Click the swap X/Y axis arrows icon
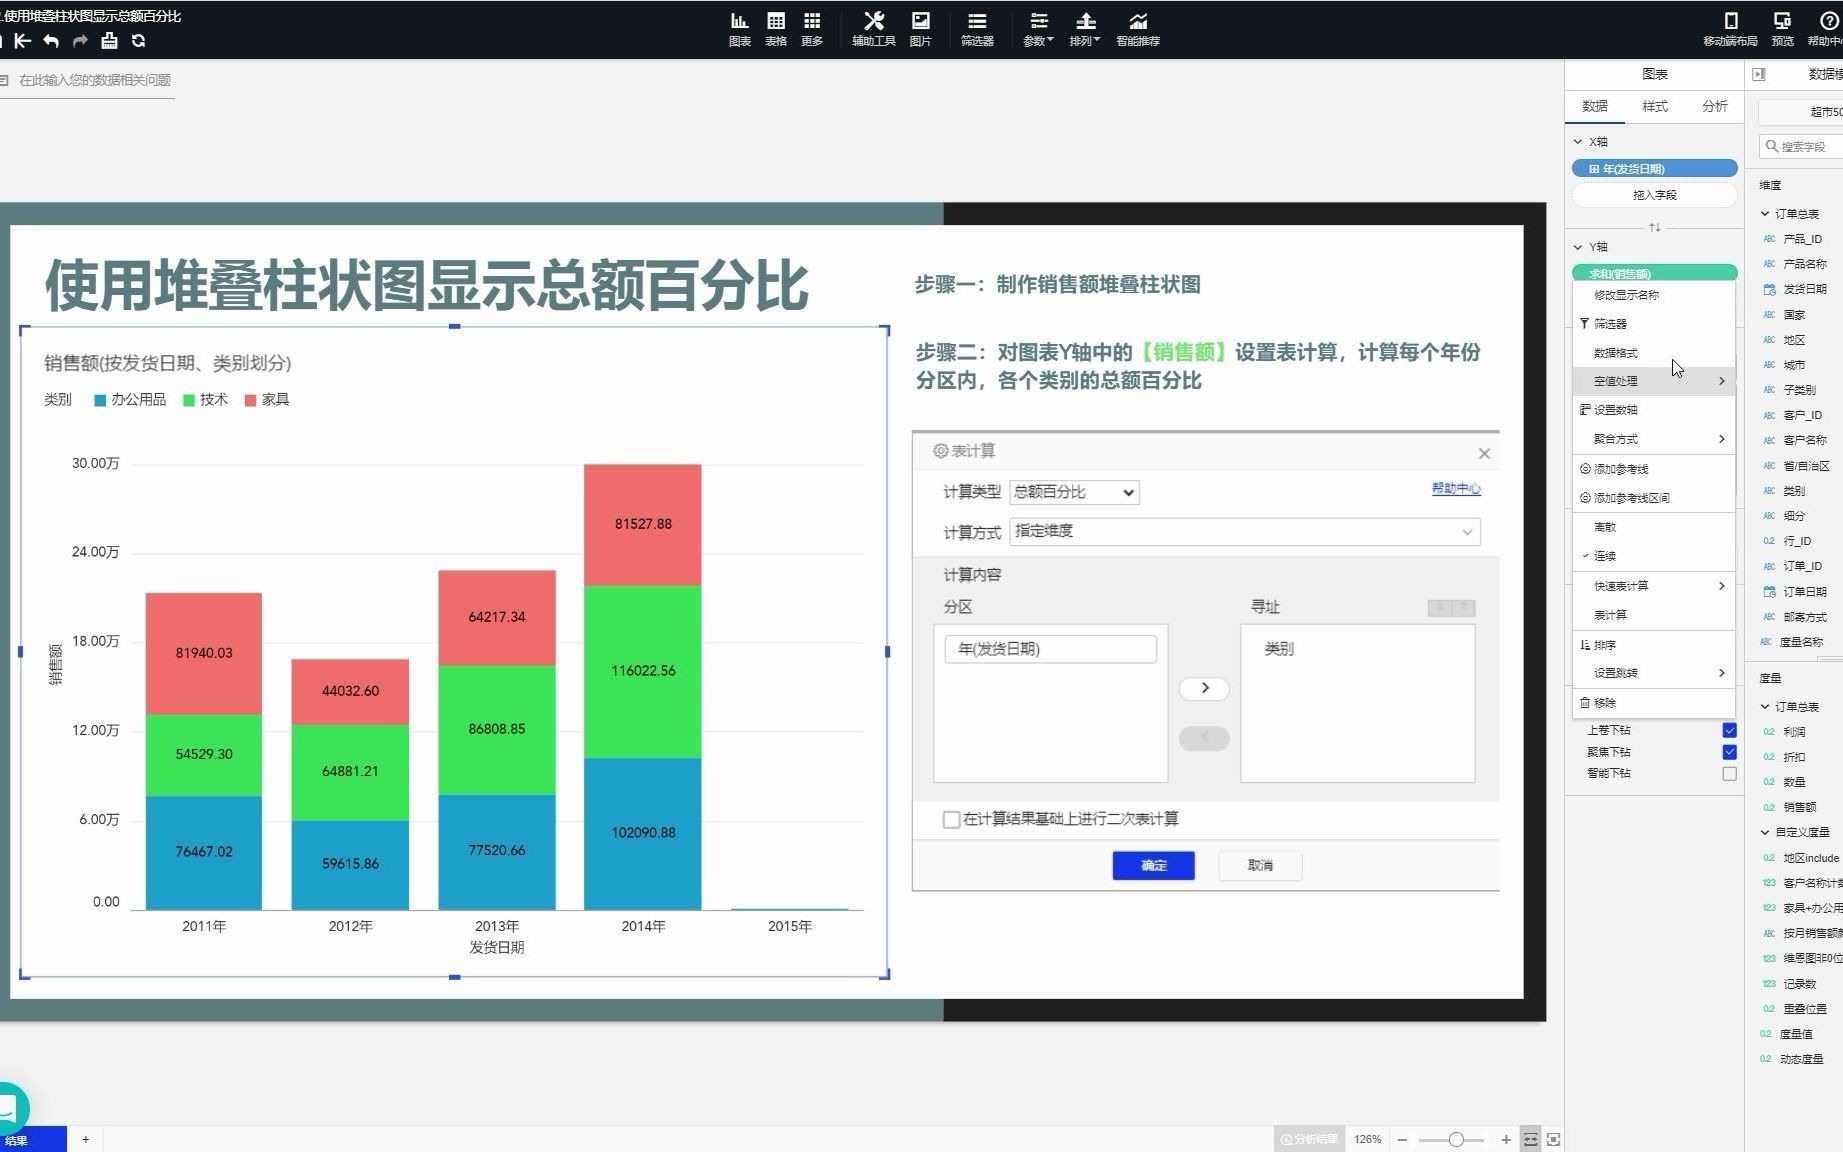Image resolution: width=1843 pixels, height=1152 pixels. click(1655, 227)
